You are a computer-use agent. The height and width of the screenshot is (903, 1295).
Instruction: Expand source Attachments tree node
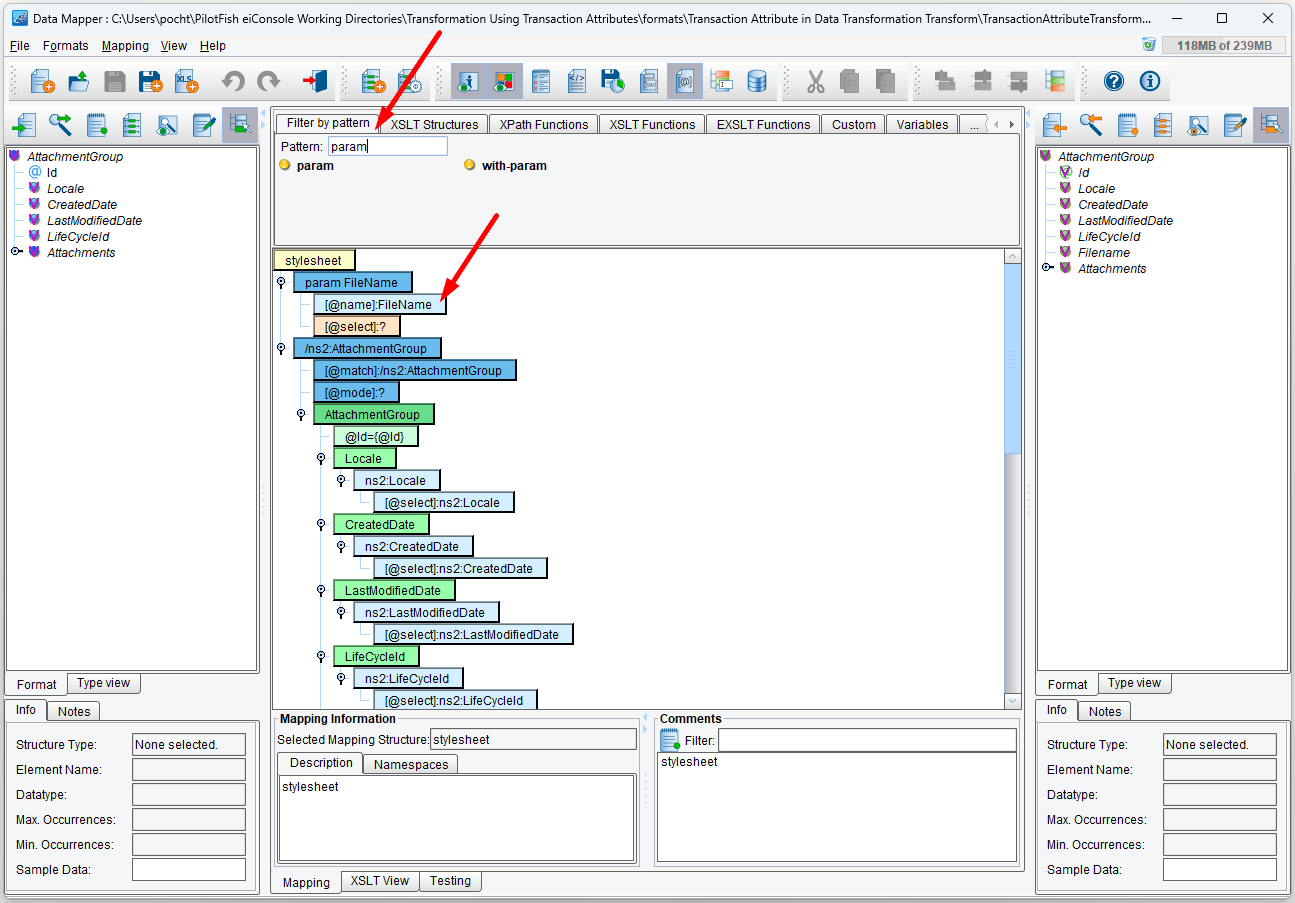tap(16, 252)
